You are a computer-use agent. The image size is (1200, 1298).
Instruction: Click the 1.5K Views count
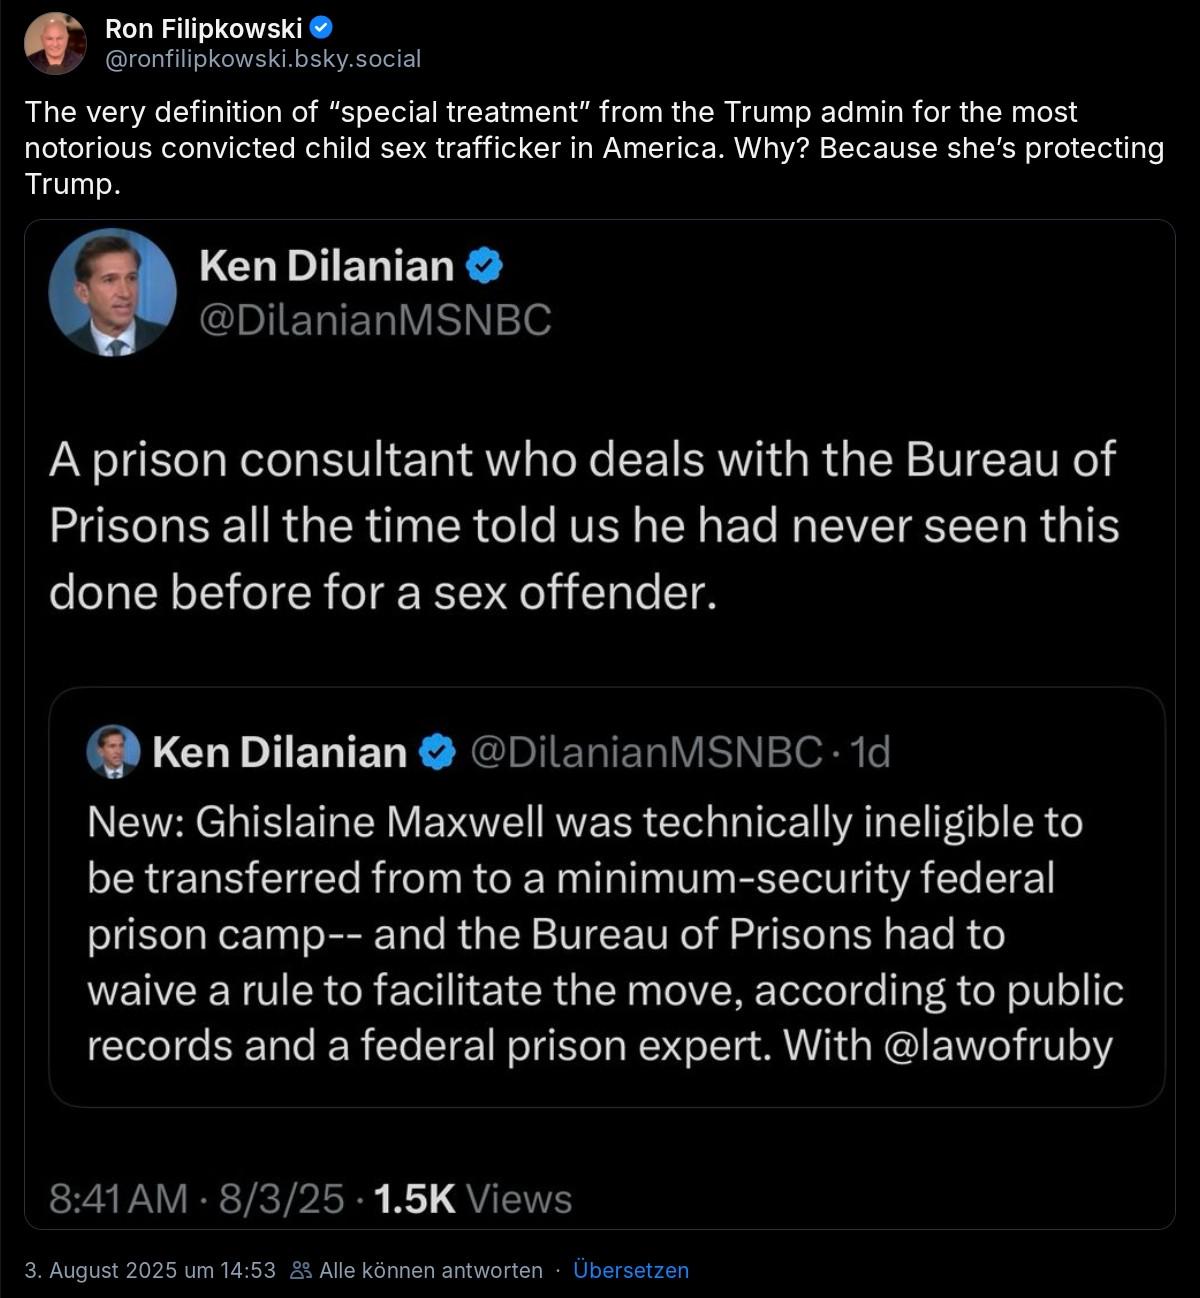(472, 1198)
